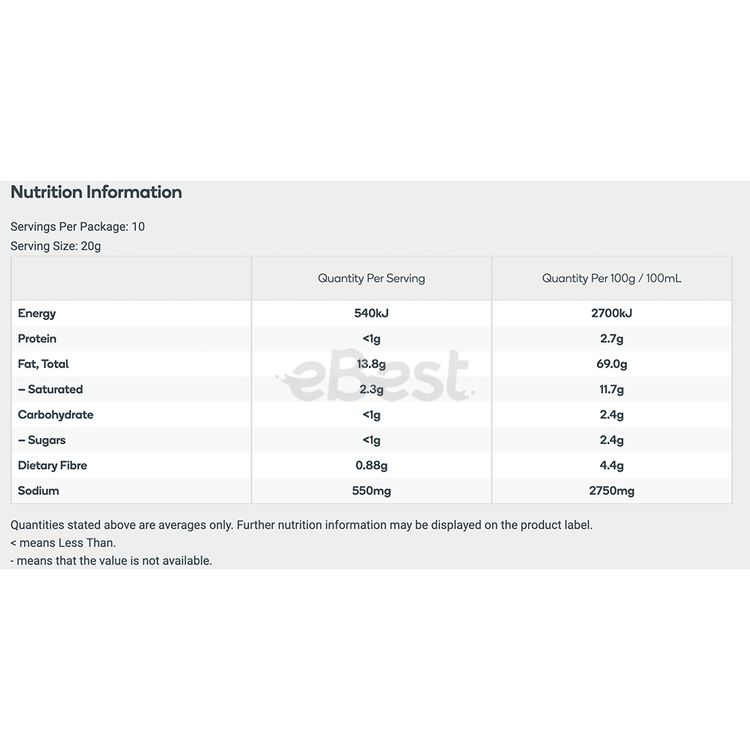Click the 0.88g dietary fibre value

(x=371, y=466)
